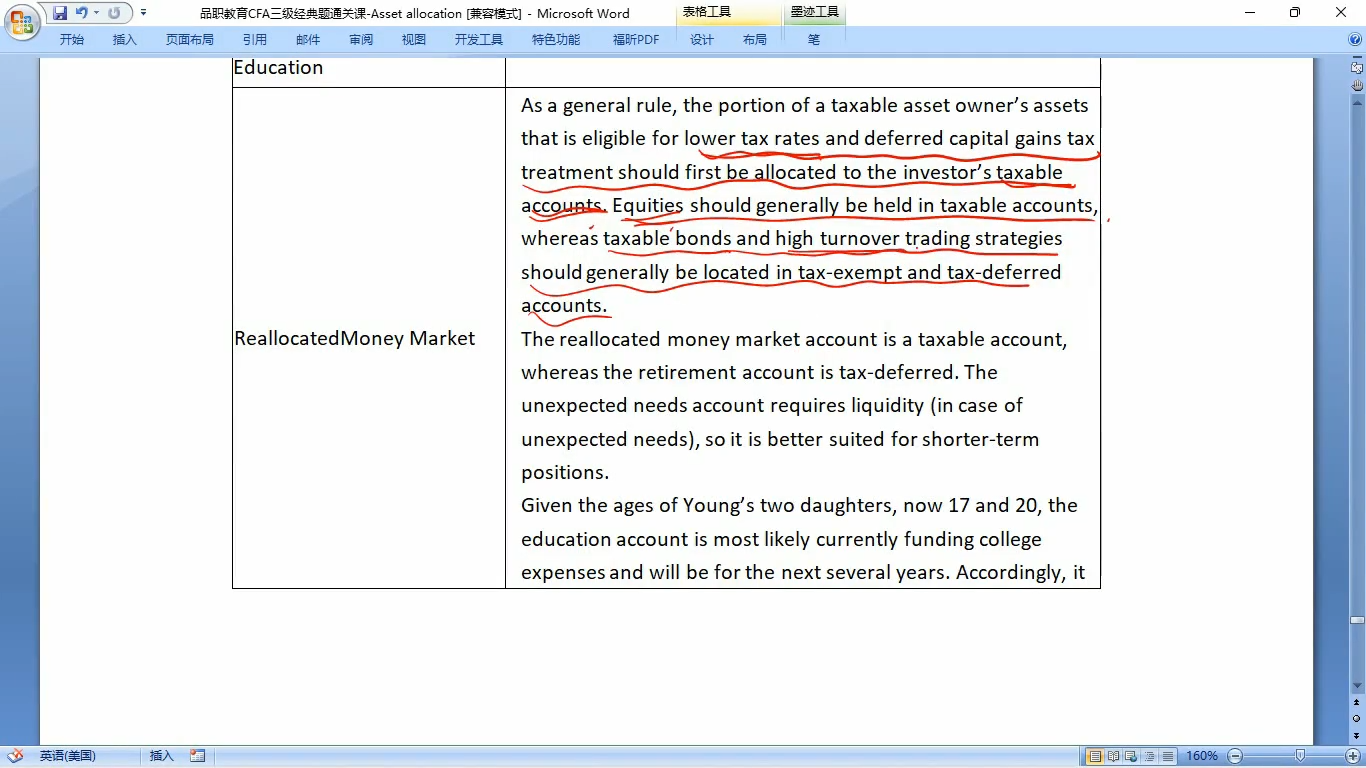The height and width of the screenshot is (768, 1366).
Task: Open the 特色功能 tab
Action: (x=556, y=40)
